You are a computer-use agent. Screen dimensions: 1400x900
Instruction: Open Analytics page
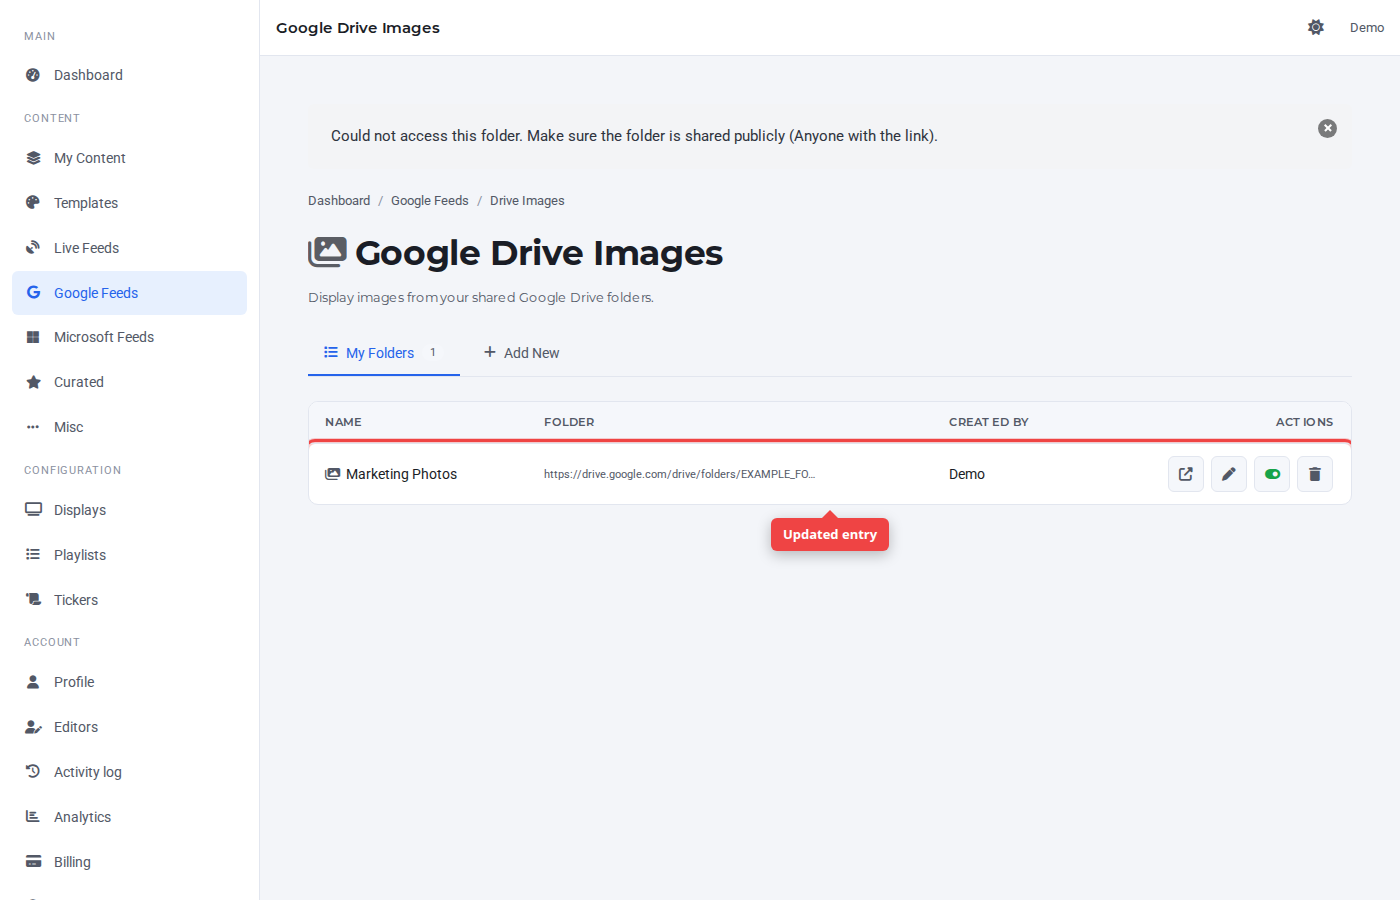point(129,817)
